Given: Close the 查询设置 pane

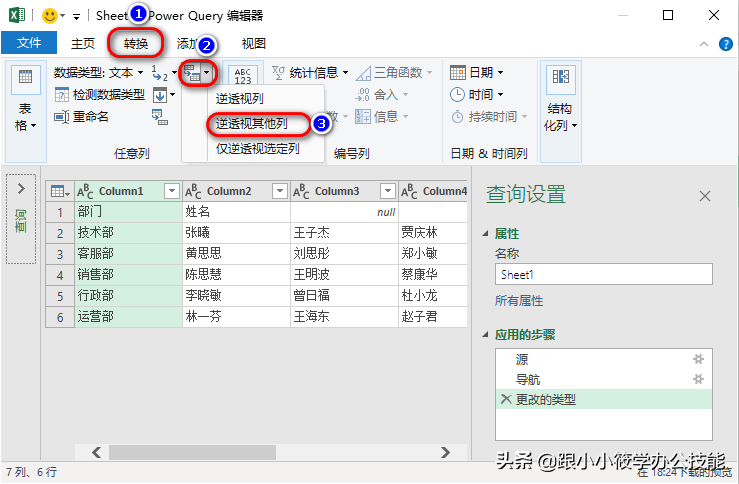Looking at the screenshot, I should click(705, 196).
